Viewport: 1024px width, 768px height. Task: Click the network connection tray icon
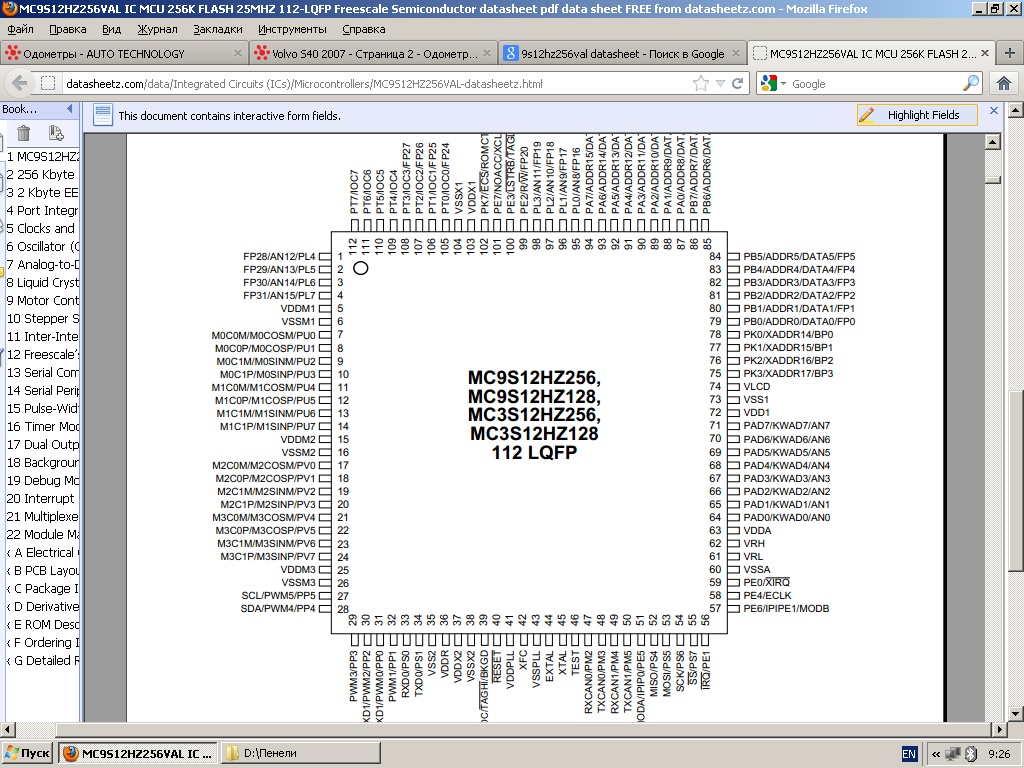click(953, 754)
